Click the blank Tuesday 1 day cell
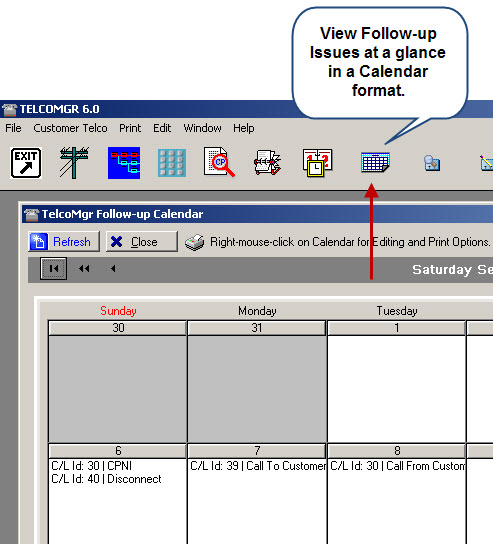 tap(396, 389)
